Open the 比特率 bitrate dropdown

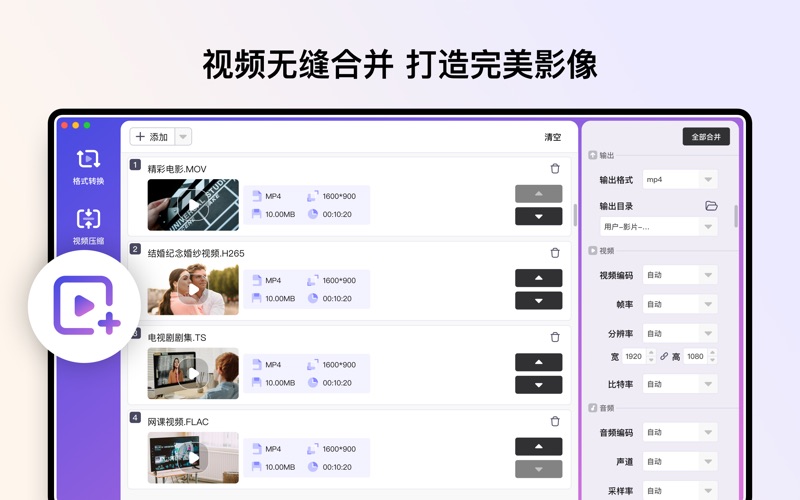tap(680, 384)
